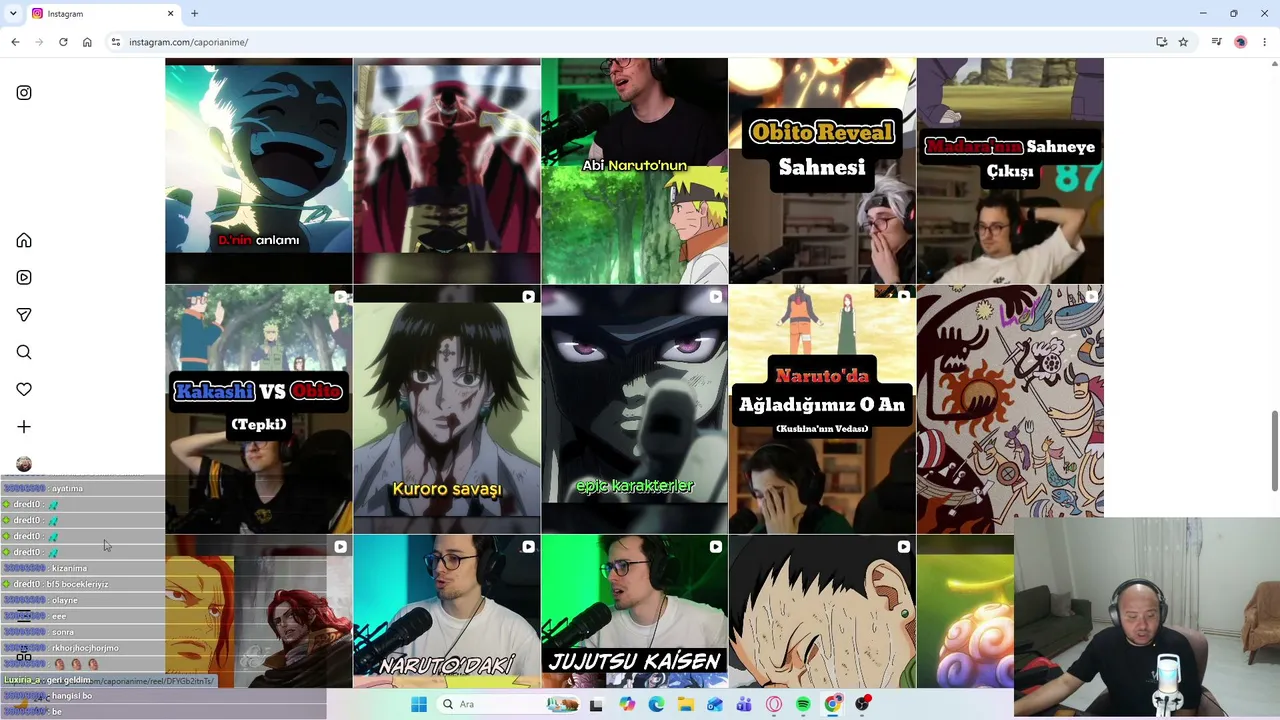Click chat message 'sonra'

click(x=63, y=632)
